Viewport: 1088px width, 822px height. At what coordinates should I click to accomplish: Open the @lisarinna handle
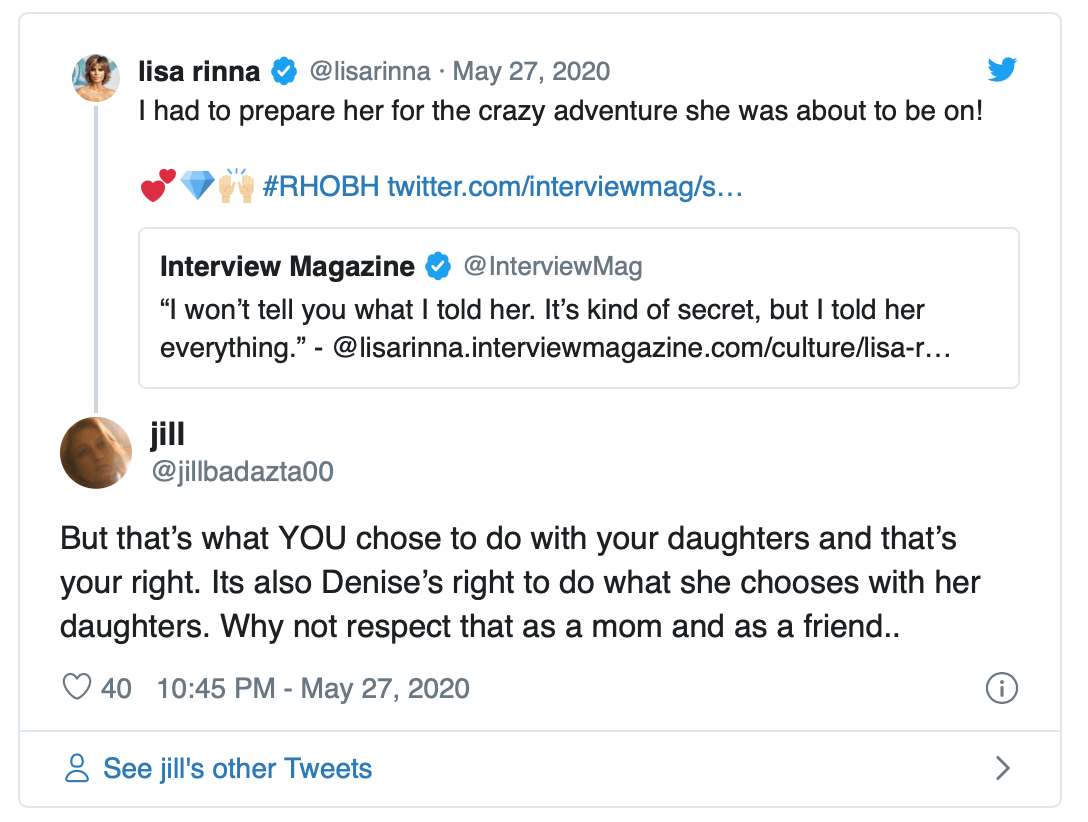[x=371, y=72]
